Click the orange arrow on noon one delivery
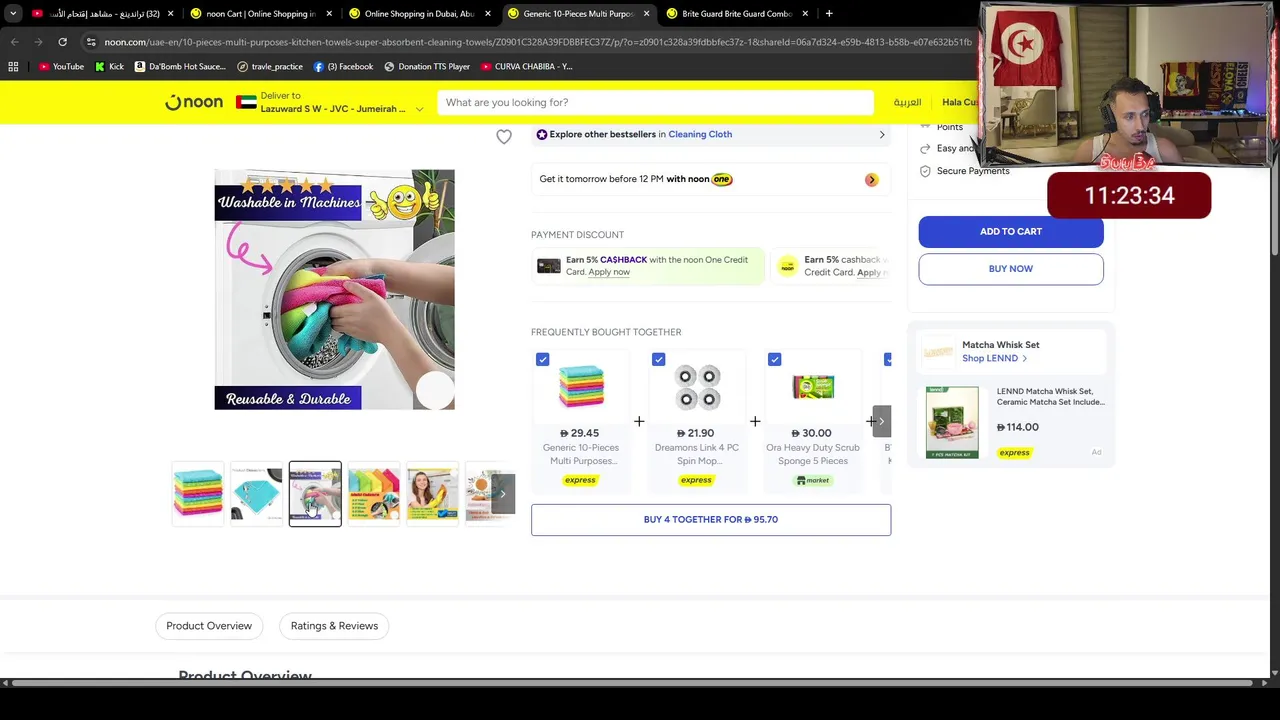Viewport: 1280px width, 720px height. tap(871, 180)
